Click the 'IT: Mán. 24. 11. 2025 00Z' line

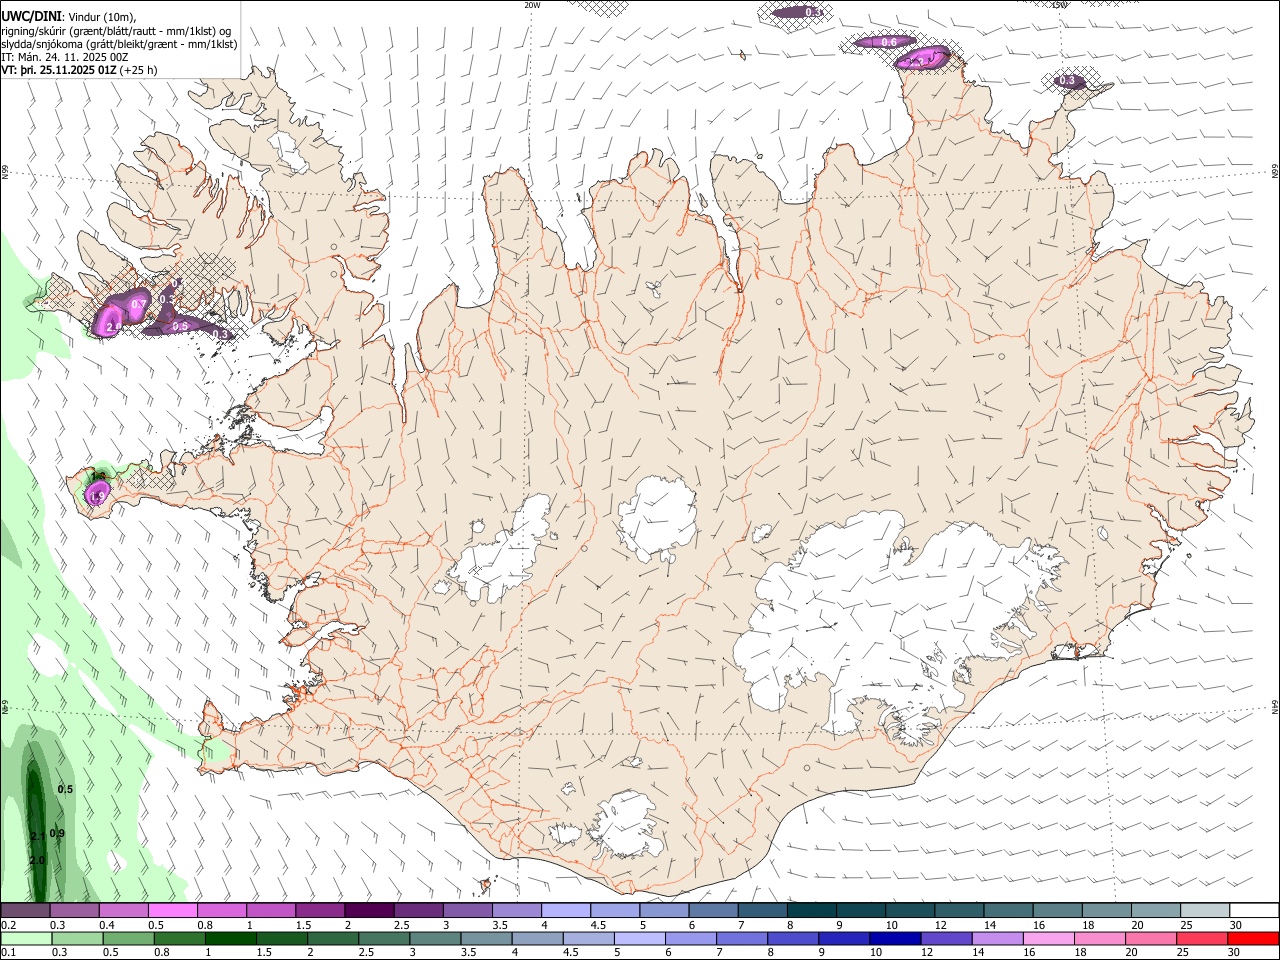[x=64, y=57]
